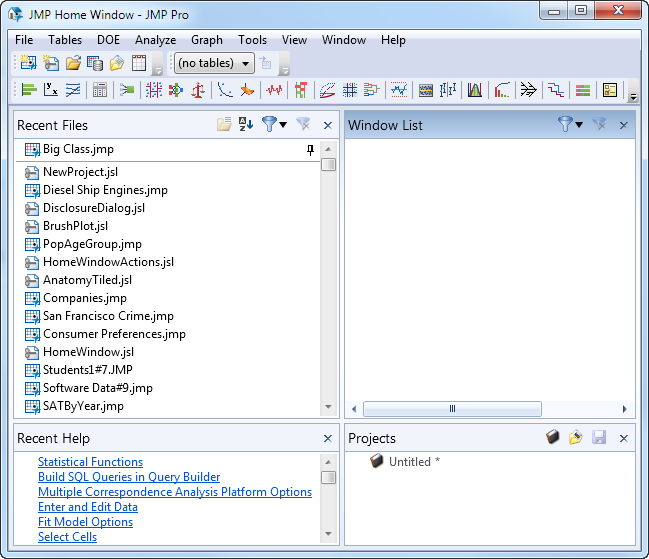The image size is (649, 559).
Task: Expand the overflow grip beside the tables dropdown
Action: pos(284,70)
